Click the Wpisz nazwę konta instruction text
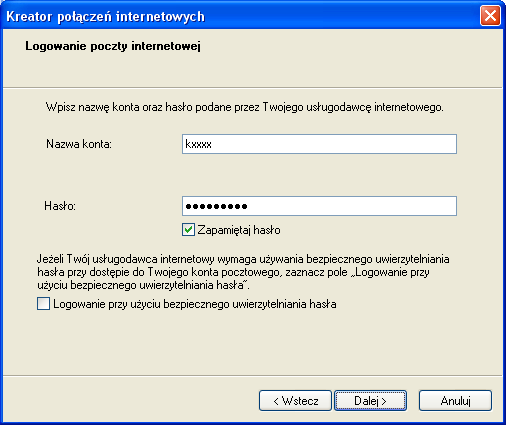The width and height of the screenshot is (506, 425). coord(245,107)
